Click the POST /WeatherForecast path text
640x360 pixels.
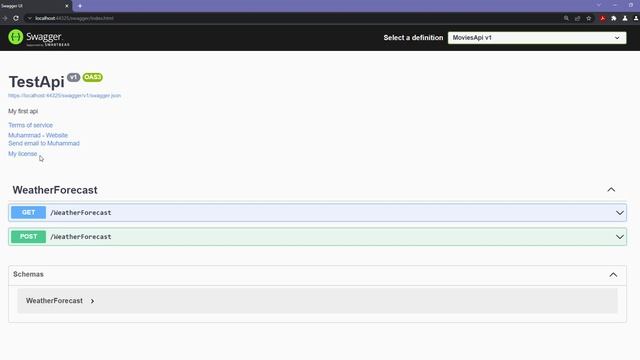tap(81, 237)
